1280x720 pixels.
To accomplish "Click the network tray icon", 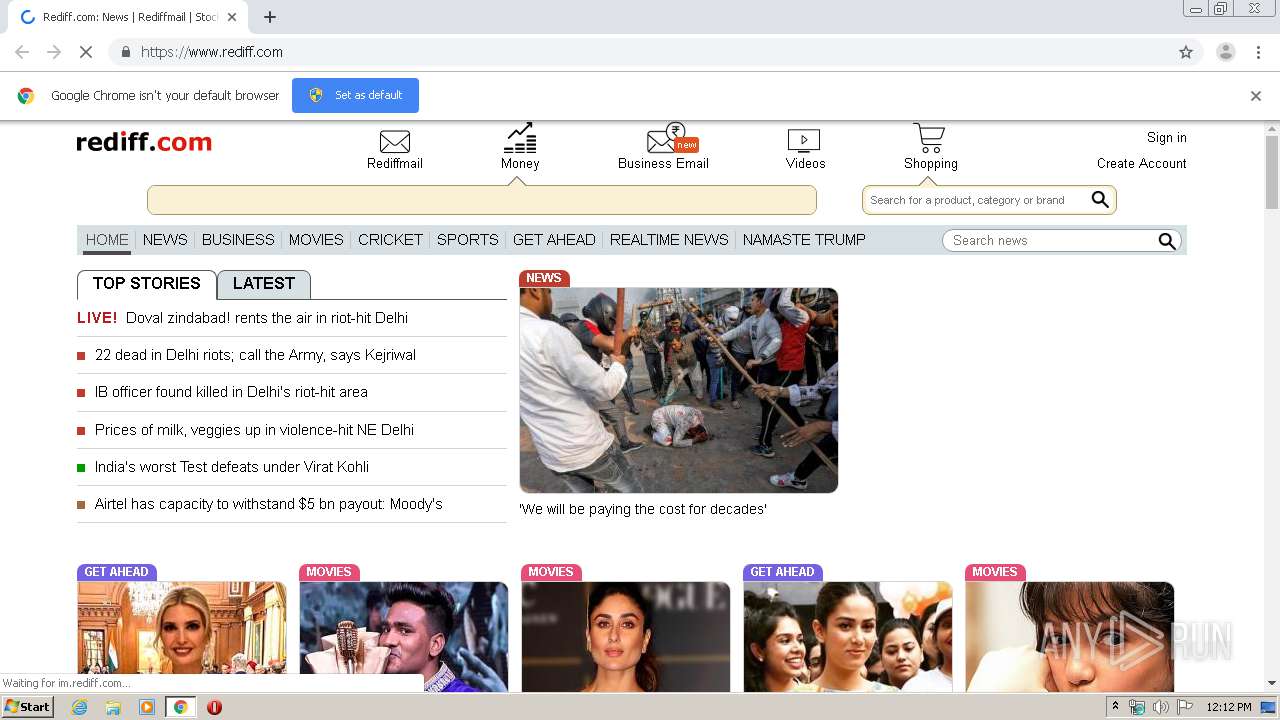I will [x=1137, y=707].
